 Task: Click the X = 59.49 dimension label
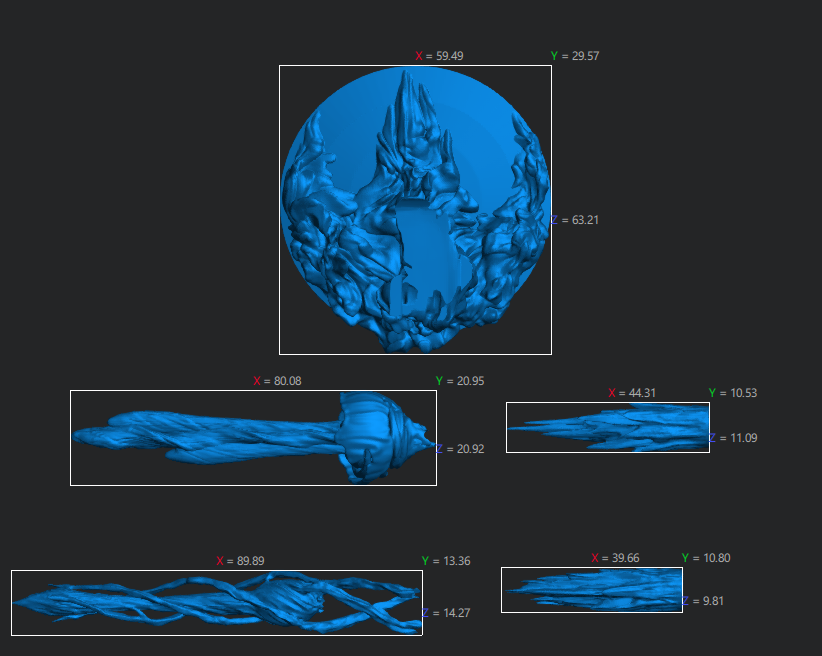point(439,56)
